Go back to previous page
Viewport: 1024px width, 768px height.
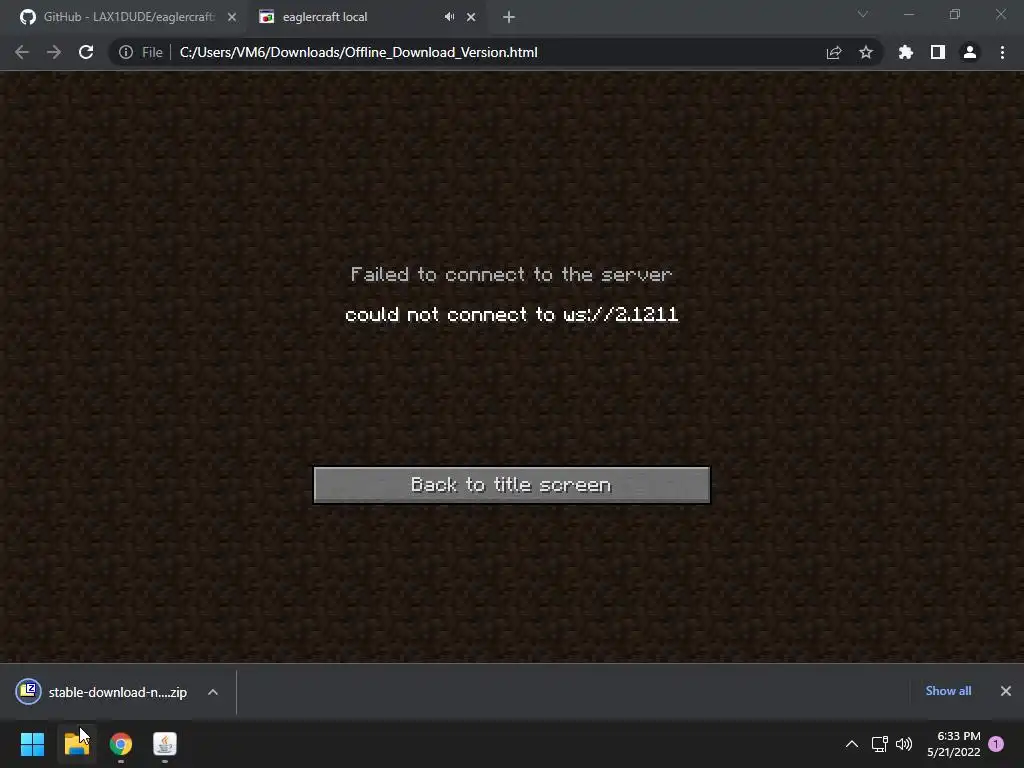[x=22, y=52]
